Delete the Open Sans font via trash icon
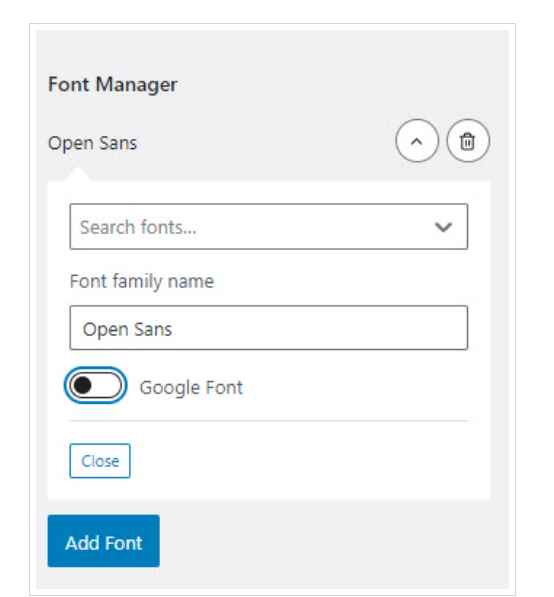Screen dimensions: 554x597 [x=468, y=141]
